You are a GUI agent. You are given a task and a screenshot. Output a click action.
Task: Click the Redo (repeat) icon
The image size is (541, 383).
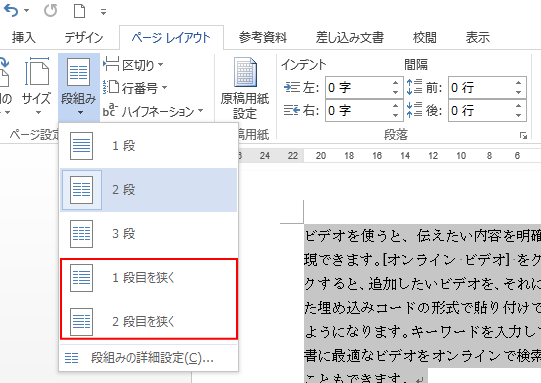pyautogui.click(x=50, y=11)
